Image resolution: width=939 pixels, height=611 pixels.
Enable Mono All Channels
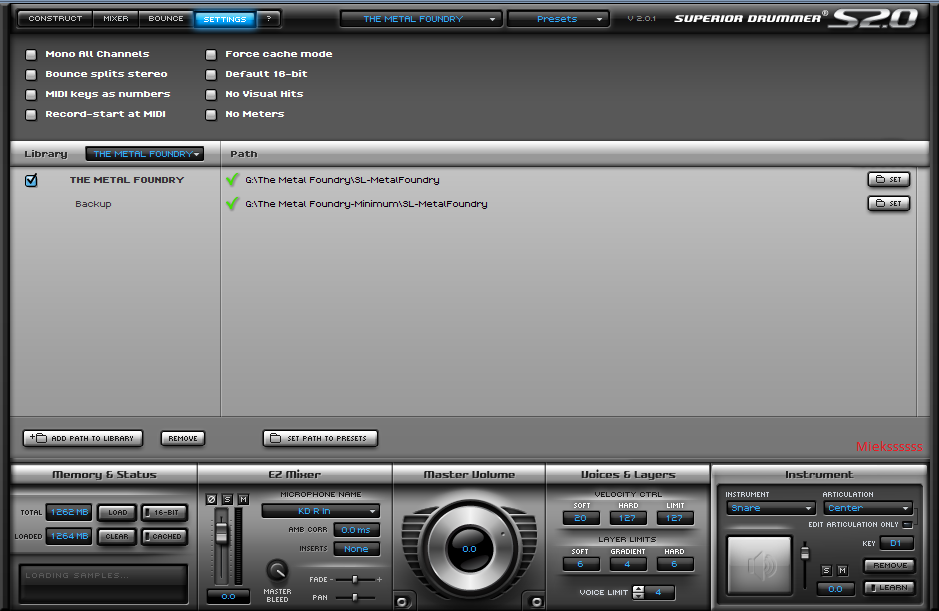pos(31,55)
